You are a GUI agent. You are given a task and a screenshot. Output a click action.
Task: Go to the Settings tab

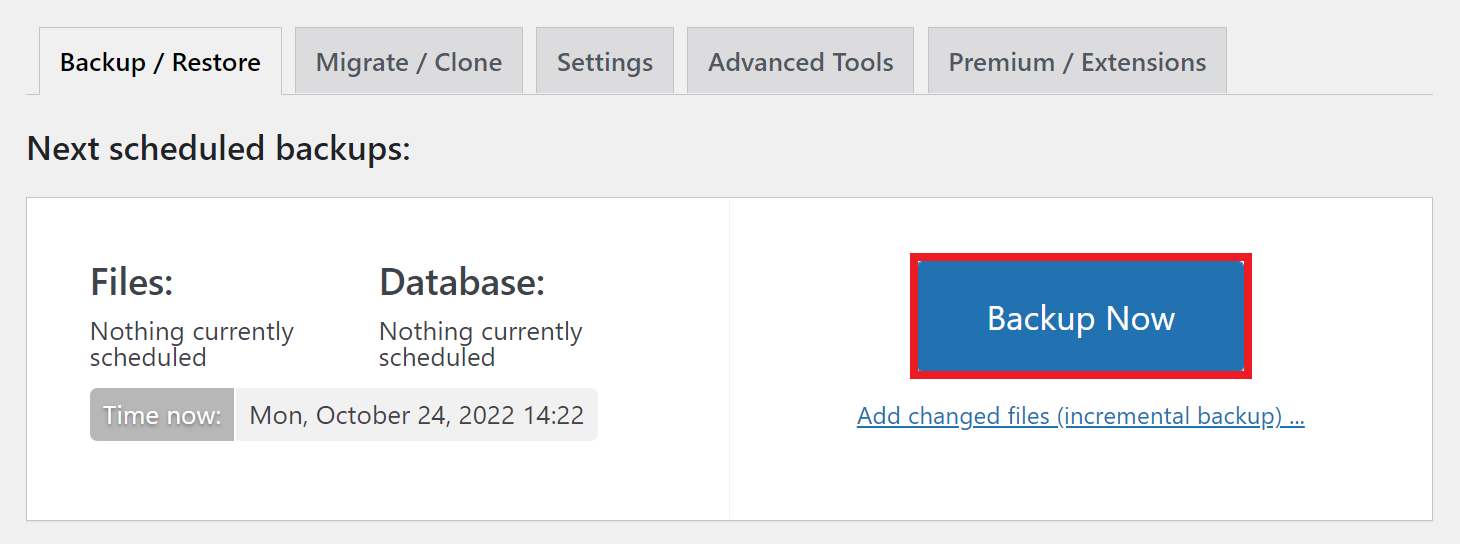click(604, 62)
